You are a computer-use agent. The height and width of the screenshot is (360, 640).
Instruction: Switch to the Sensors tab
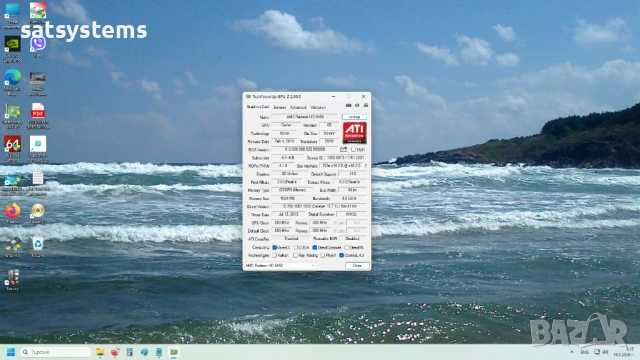click(x=280, y=107)
